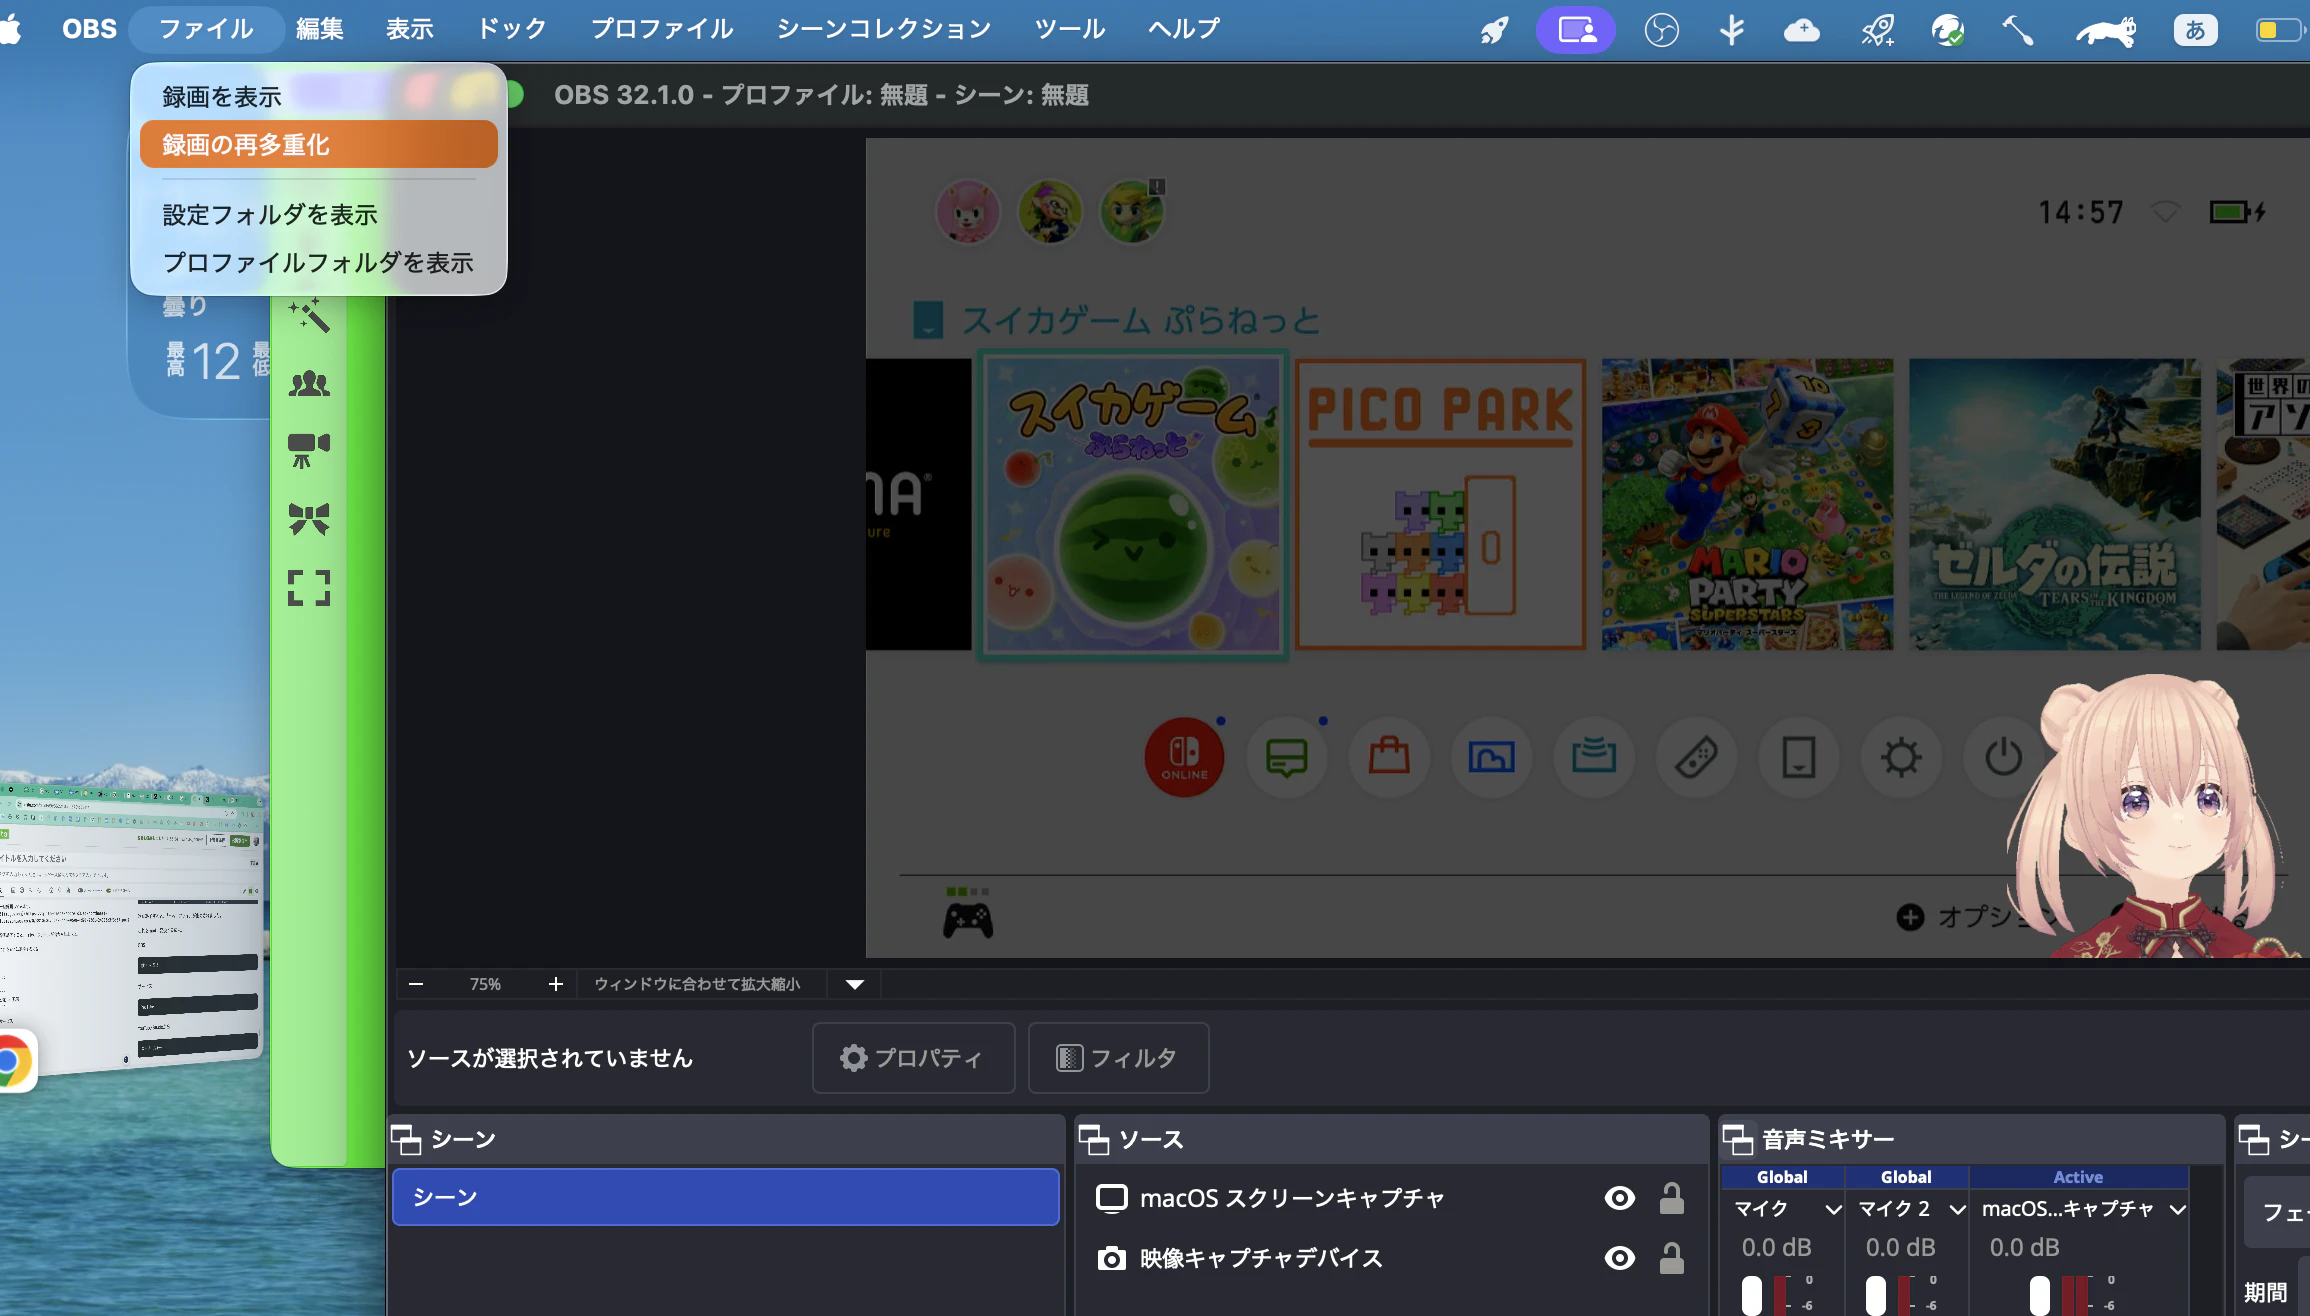Screen dimensions: 2310x1316
Task: Expand the macOS...キャプチャ mixer channel dropdown
Action: click(2177, 1209)
